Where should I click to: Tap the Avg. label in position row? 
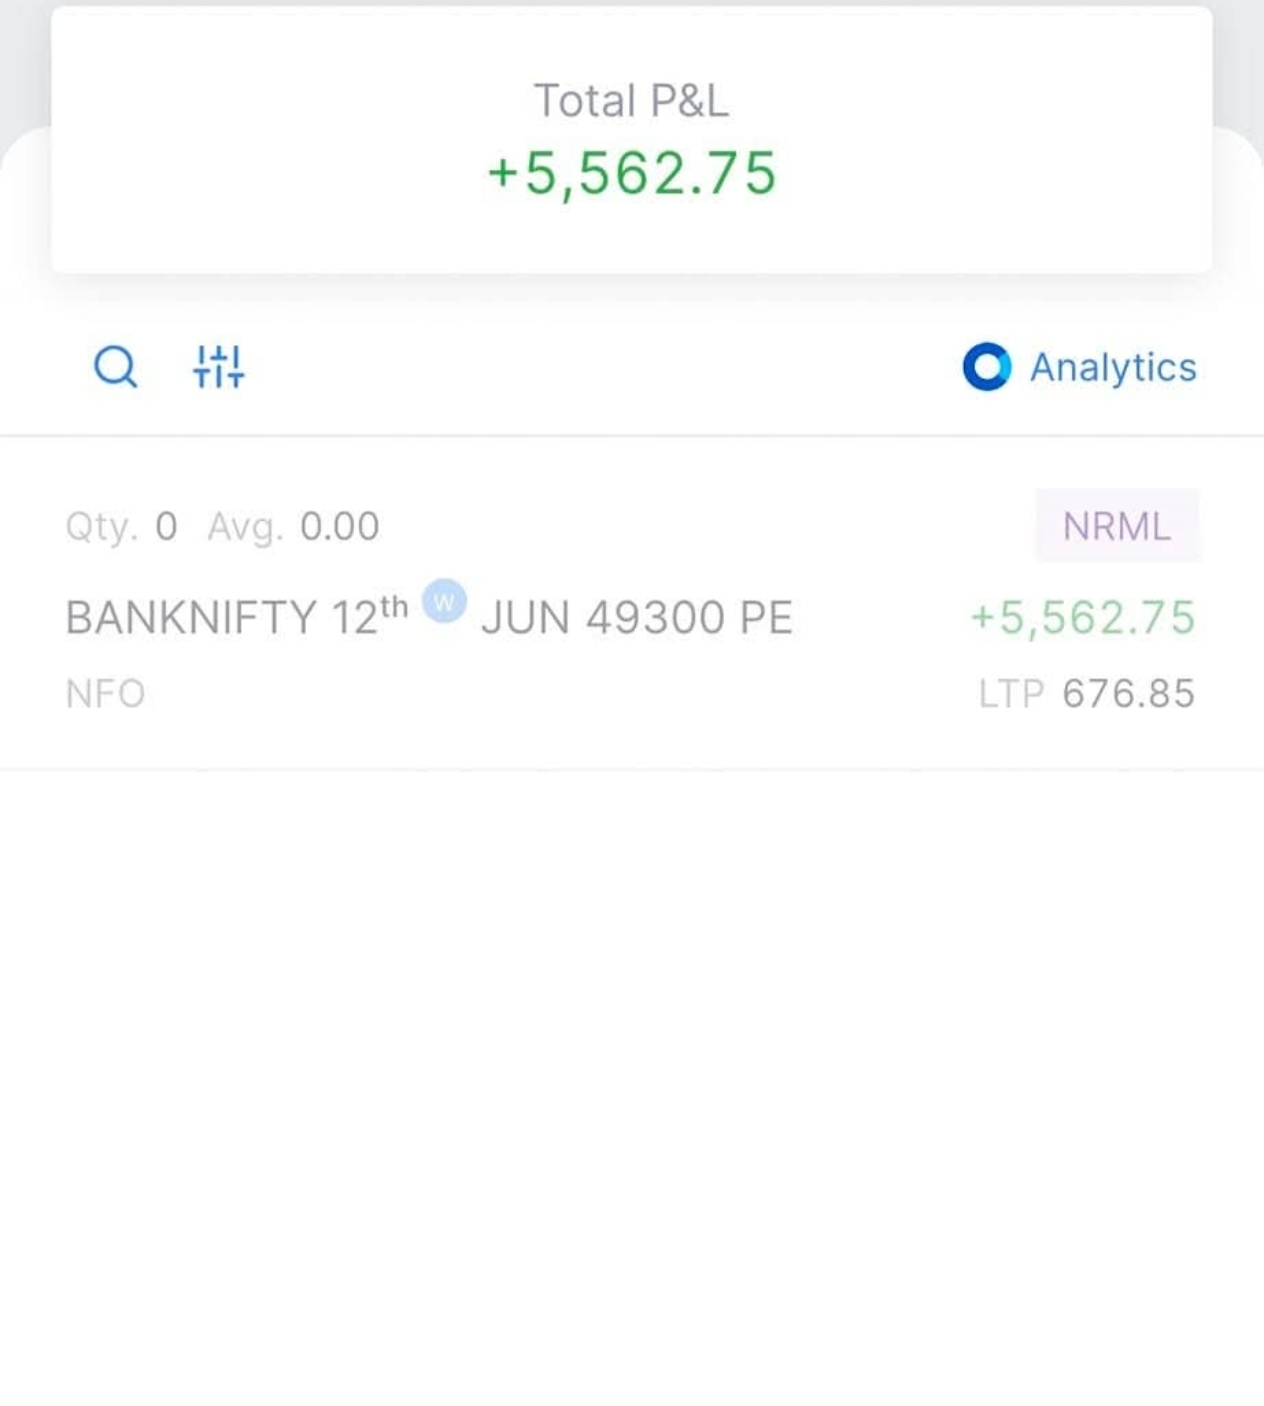tap(245, 526)
